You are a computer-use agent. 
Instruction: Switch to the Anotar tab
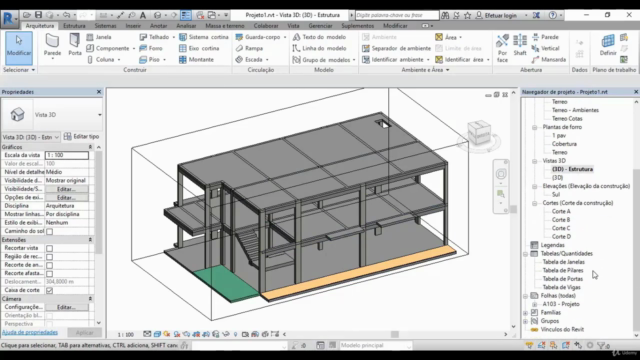point(158,26)
